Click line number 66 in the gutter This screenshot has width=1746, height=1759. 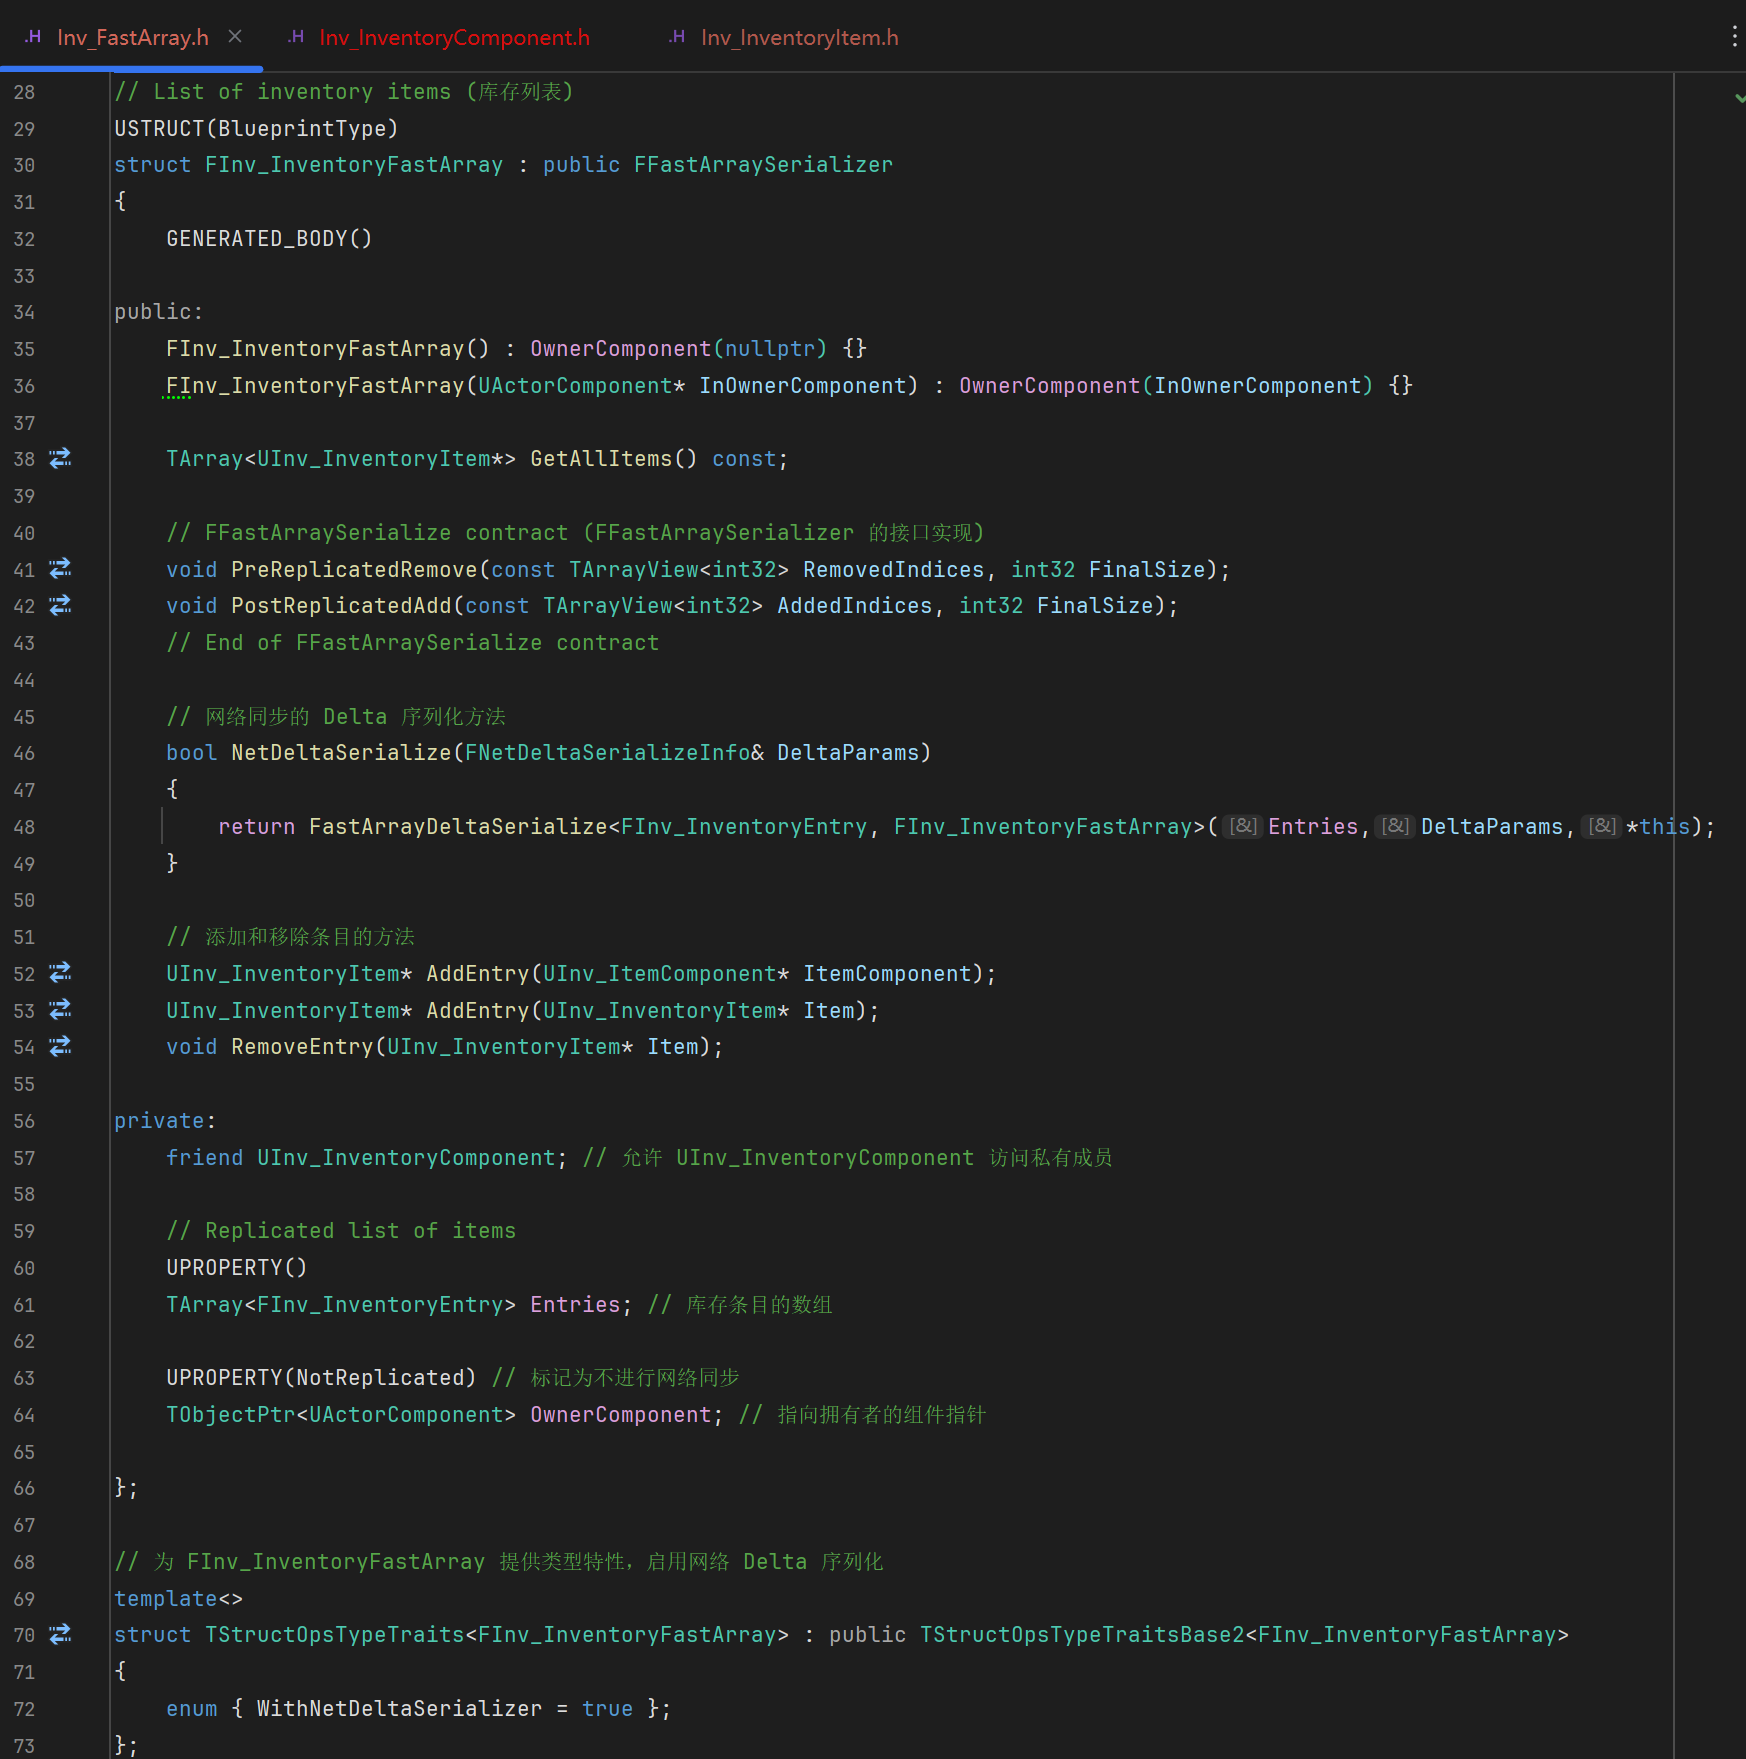coord(24,1488)
